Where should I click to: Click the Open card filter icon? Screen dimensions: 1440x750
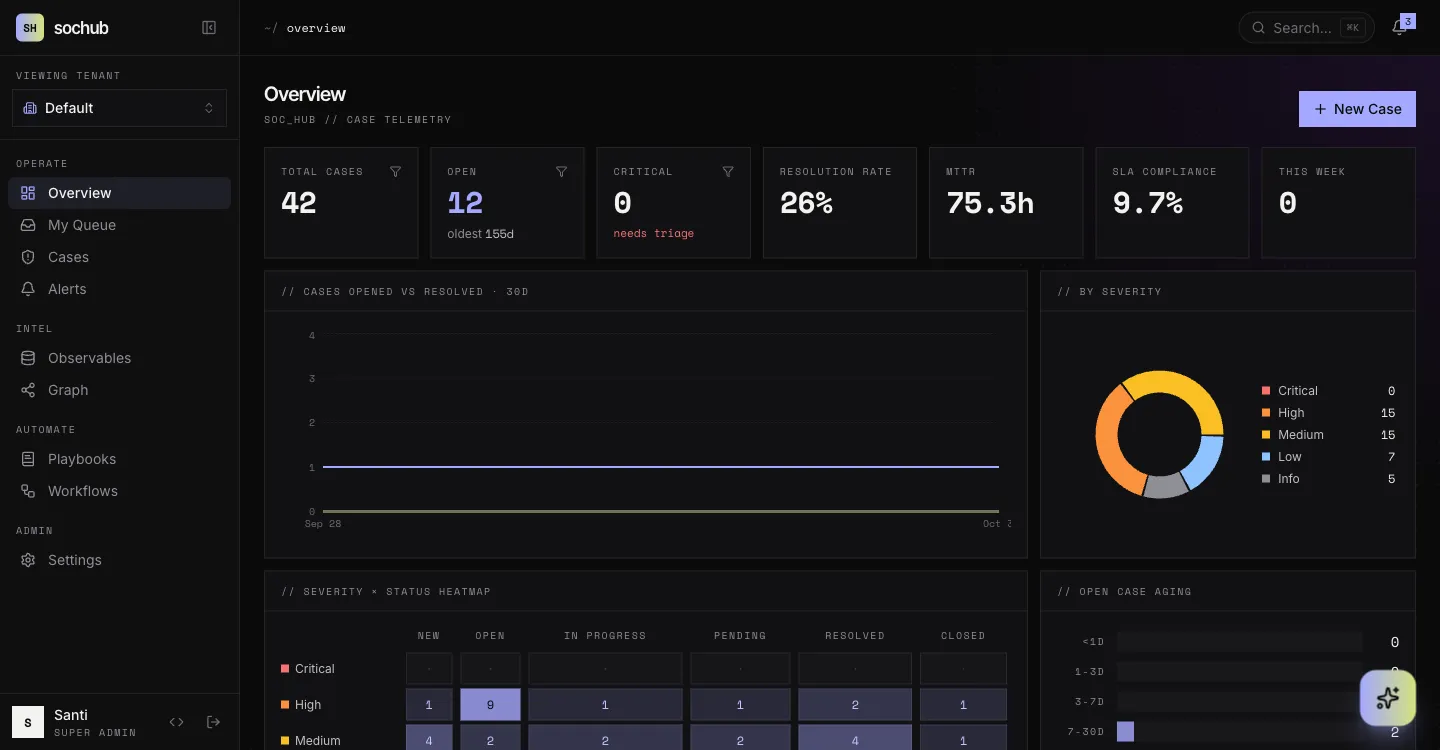point(561,172)
